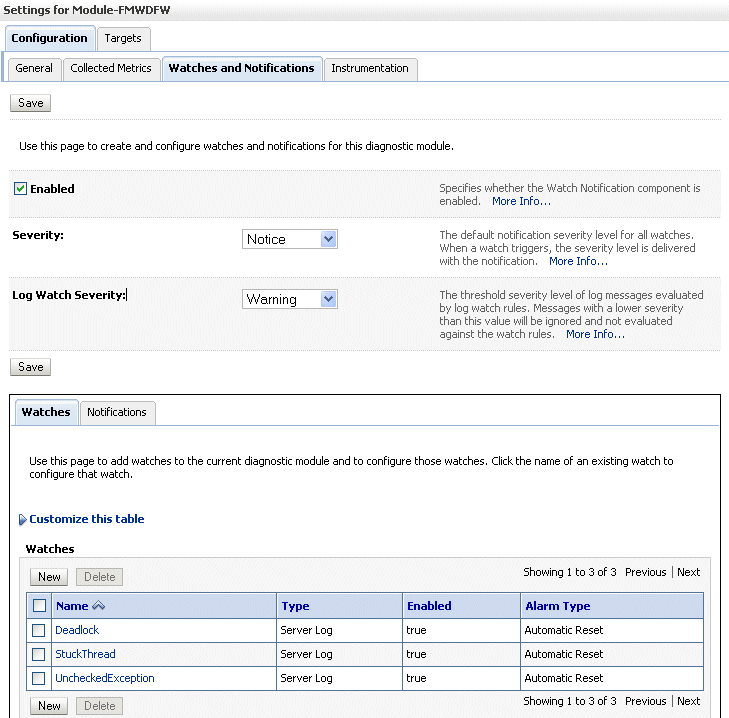Open the UncheckedException watch link
The height and width of the screenshot is (718, 729).
105,678
